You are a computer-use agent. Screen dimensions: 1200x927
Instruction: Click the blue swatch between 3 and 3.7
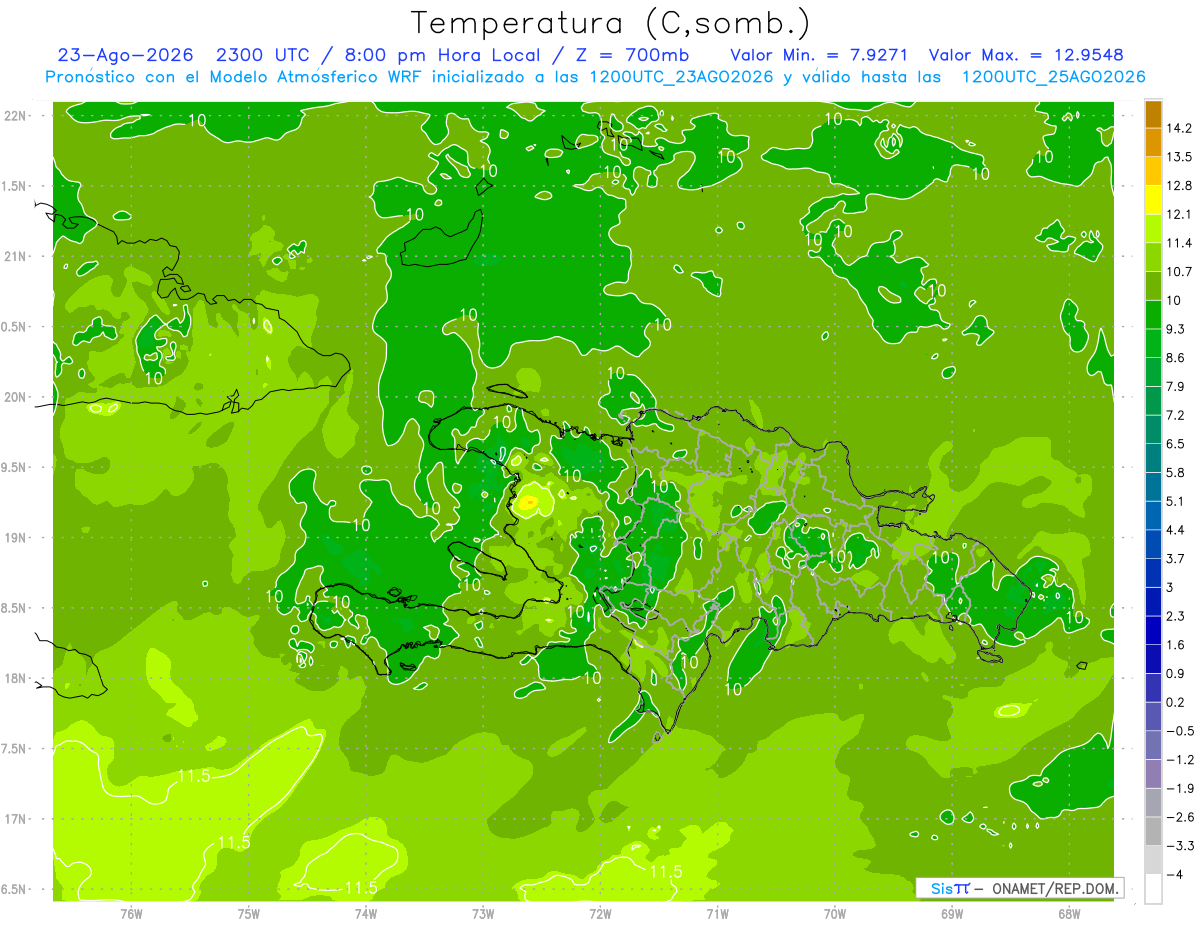click(1153, 573)
